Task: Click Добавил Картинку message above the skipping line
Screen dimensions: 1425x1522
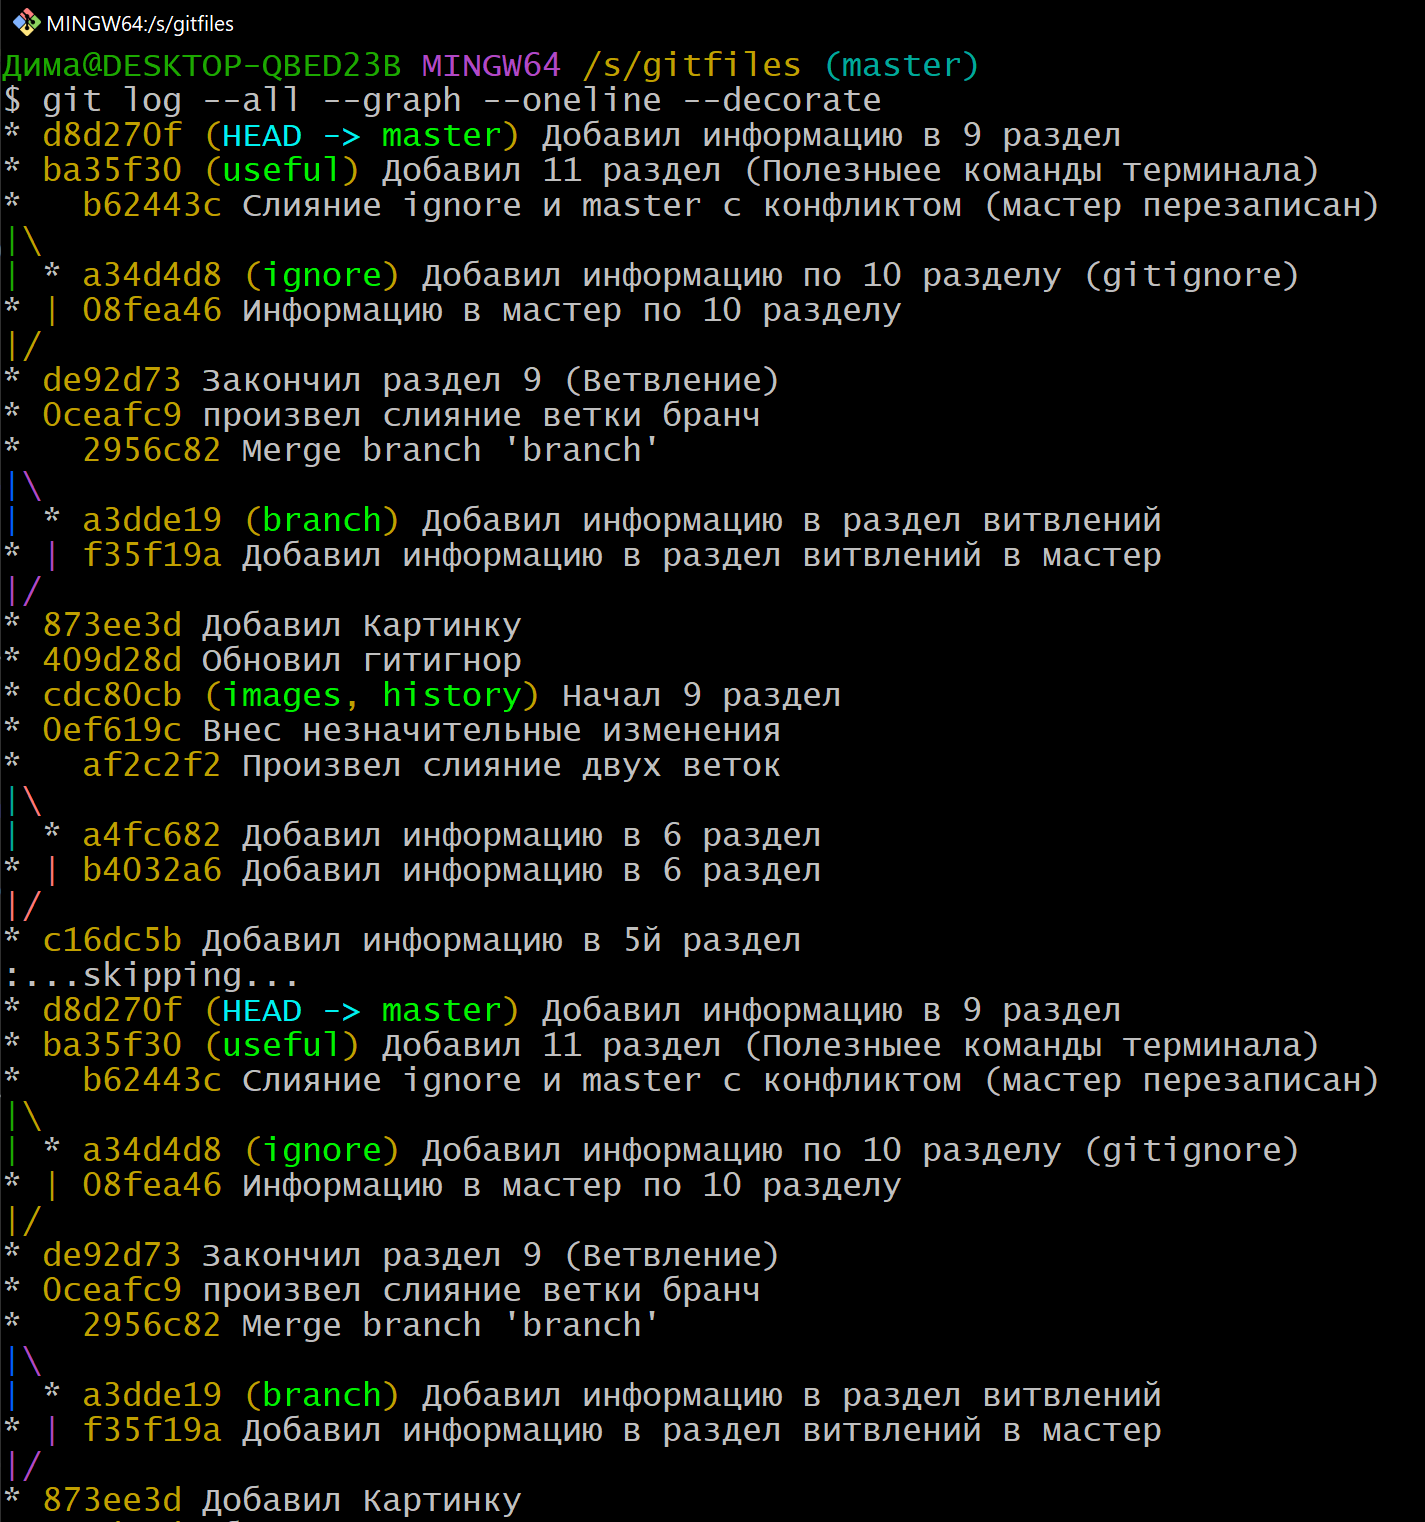Action: 361,625
